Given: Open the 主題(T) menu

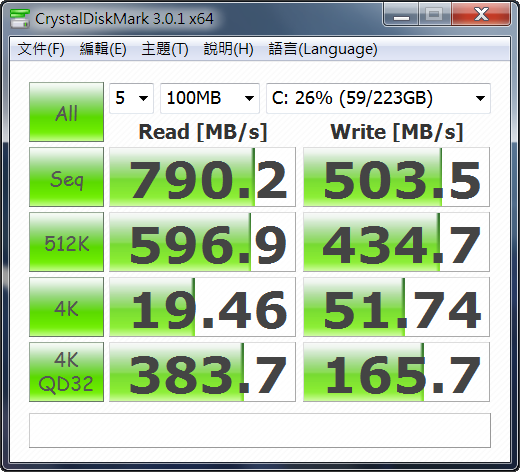Looking at the screenshot, I should click(165, 49).
